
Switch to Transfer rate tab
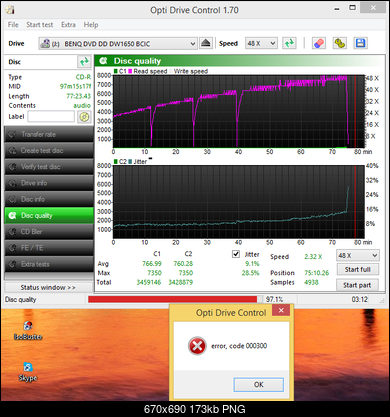49,134
